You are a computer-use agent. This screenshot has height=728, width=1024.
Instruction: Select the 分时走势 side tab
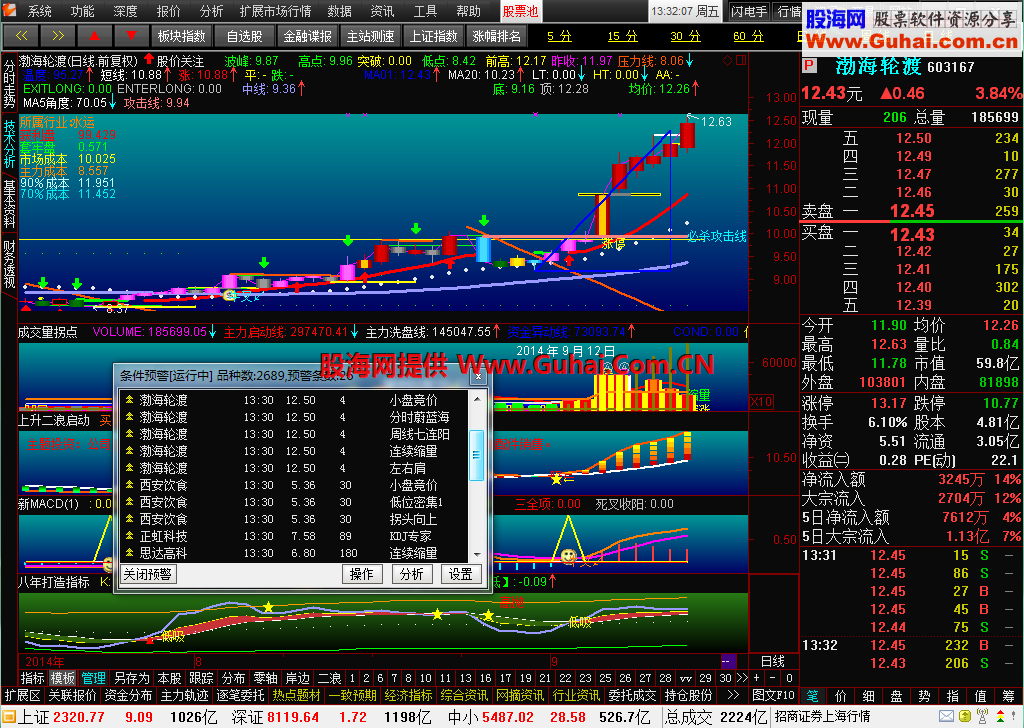tap(9, 84)
